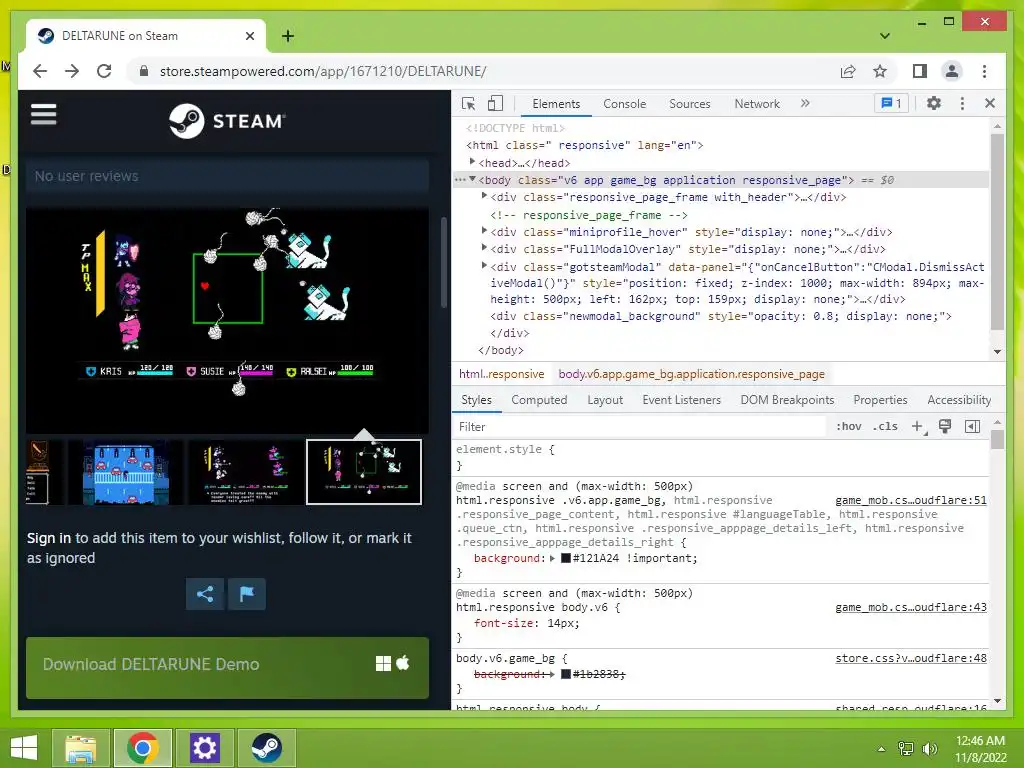Open the DOM Breakpoints tab
1024x768 pixels.
point(787,400)
